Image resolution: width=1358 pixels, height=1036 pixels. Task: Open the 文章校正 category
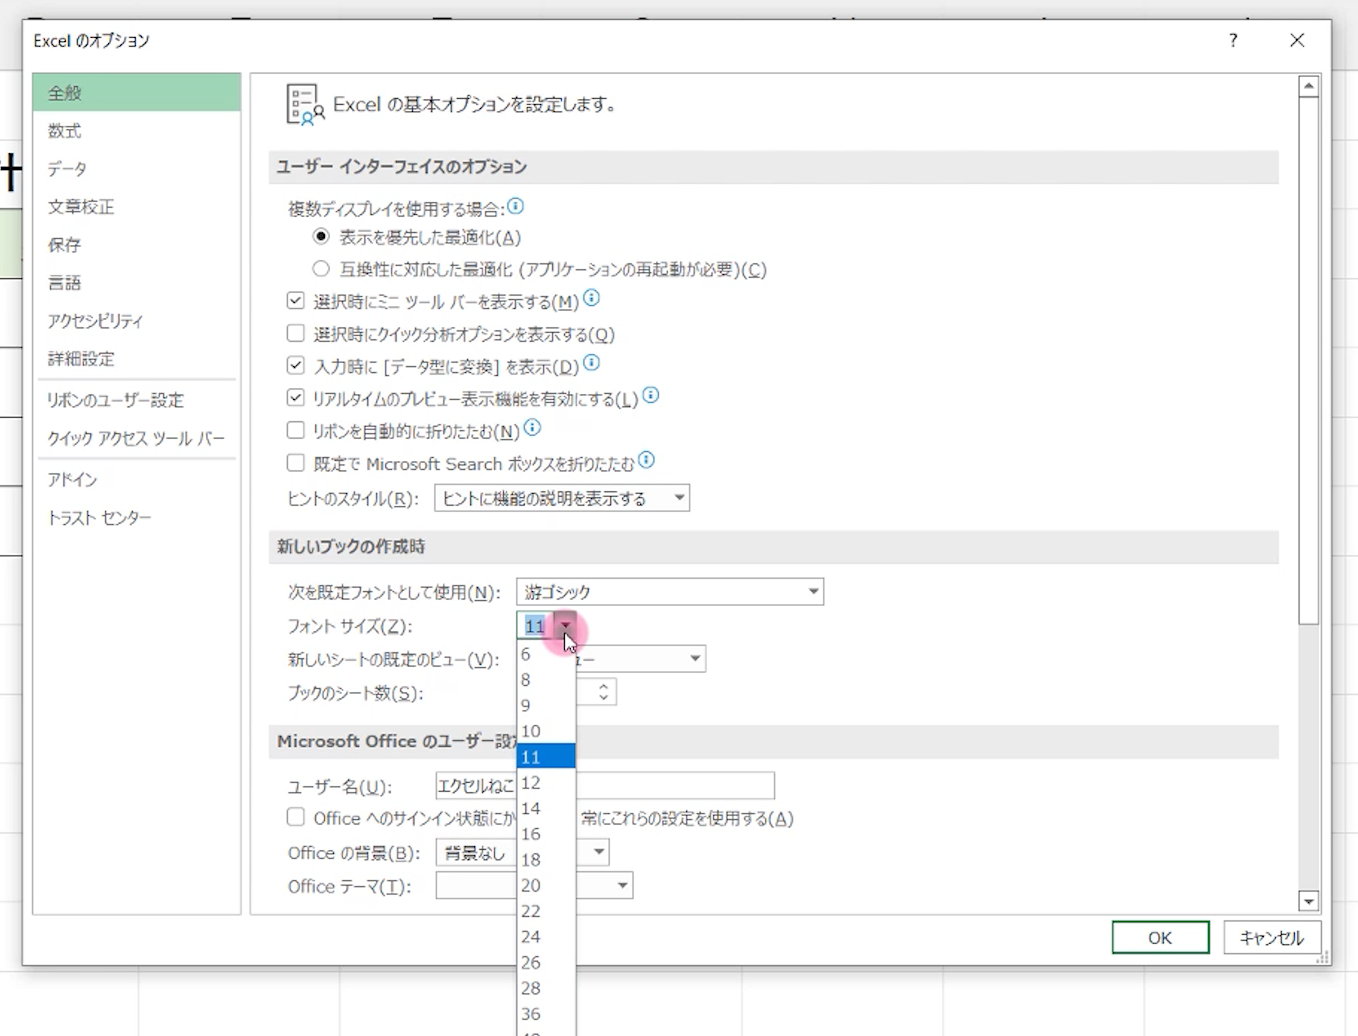(136, 207)
